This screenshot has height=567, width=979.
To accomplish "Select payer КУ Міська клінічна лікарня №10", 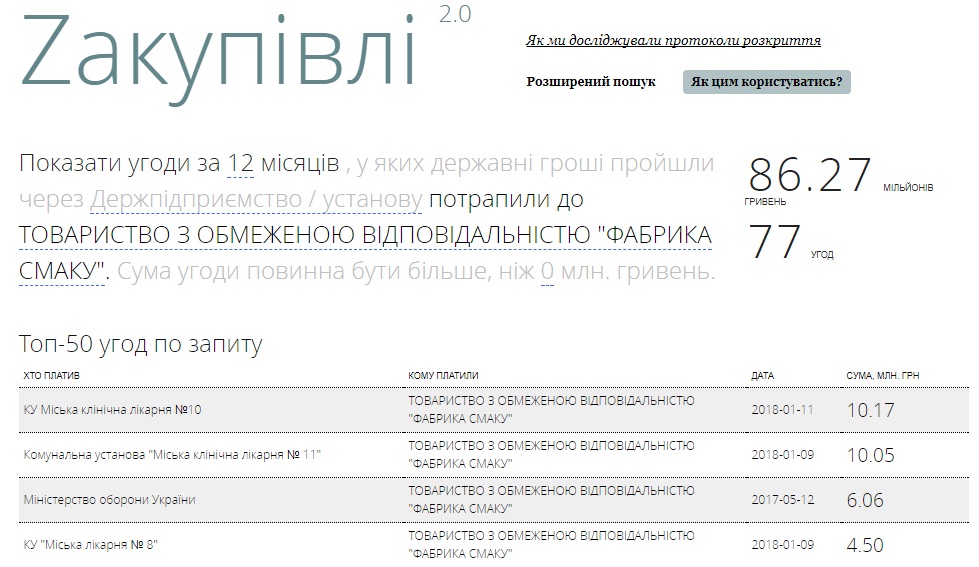I will point(113,410).
